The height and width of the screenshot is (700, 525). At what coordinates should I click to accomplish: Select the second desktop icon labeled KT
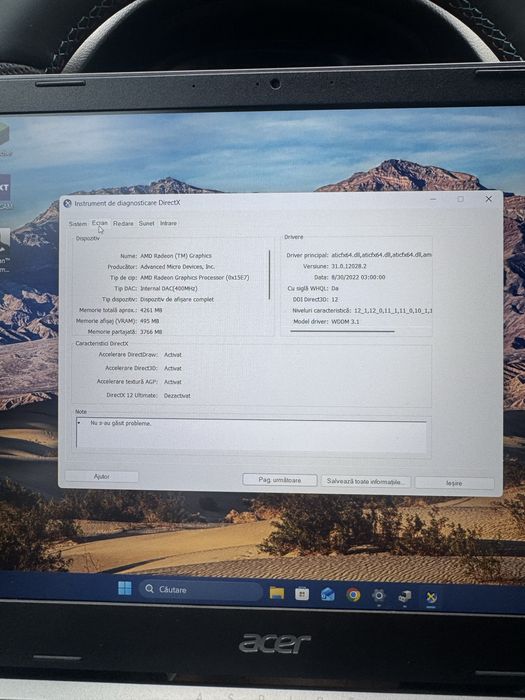(4, 188)
